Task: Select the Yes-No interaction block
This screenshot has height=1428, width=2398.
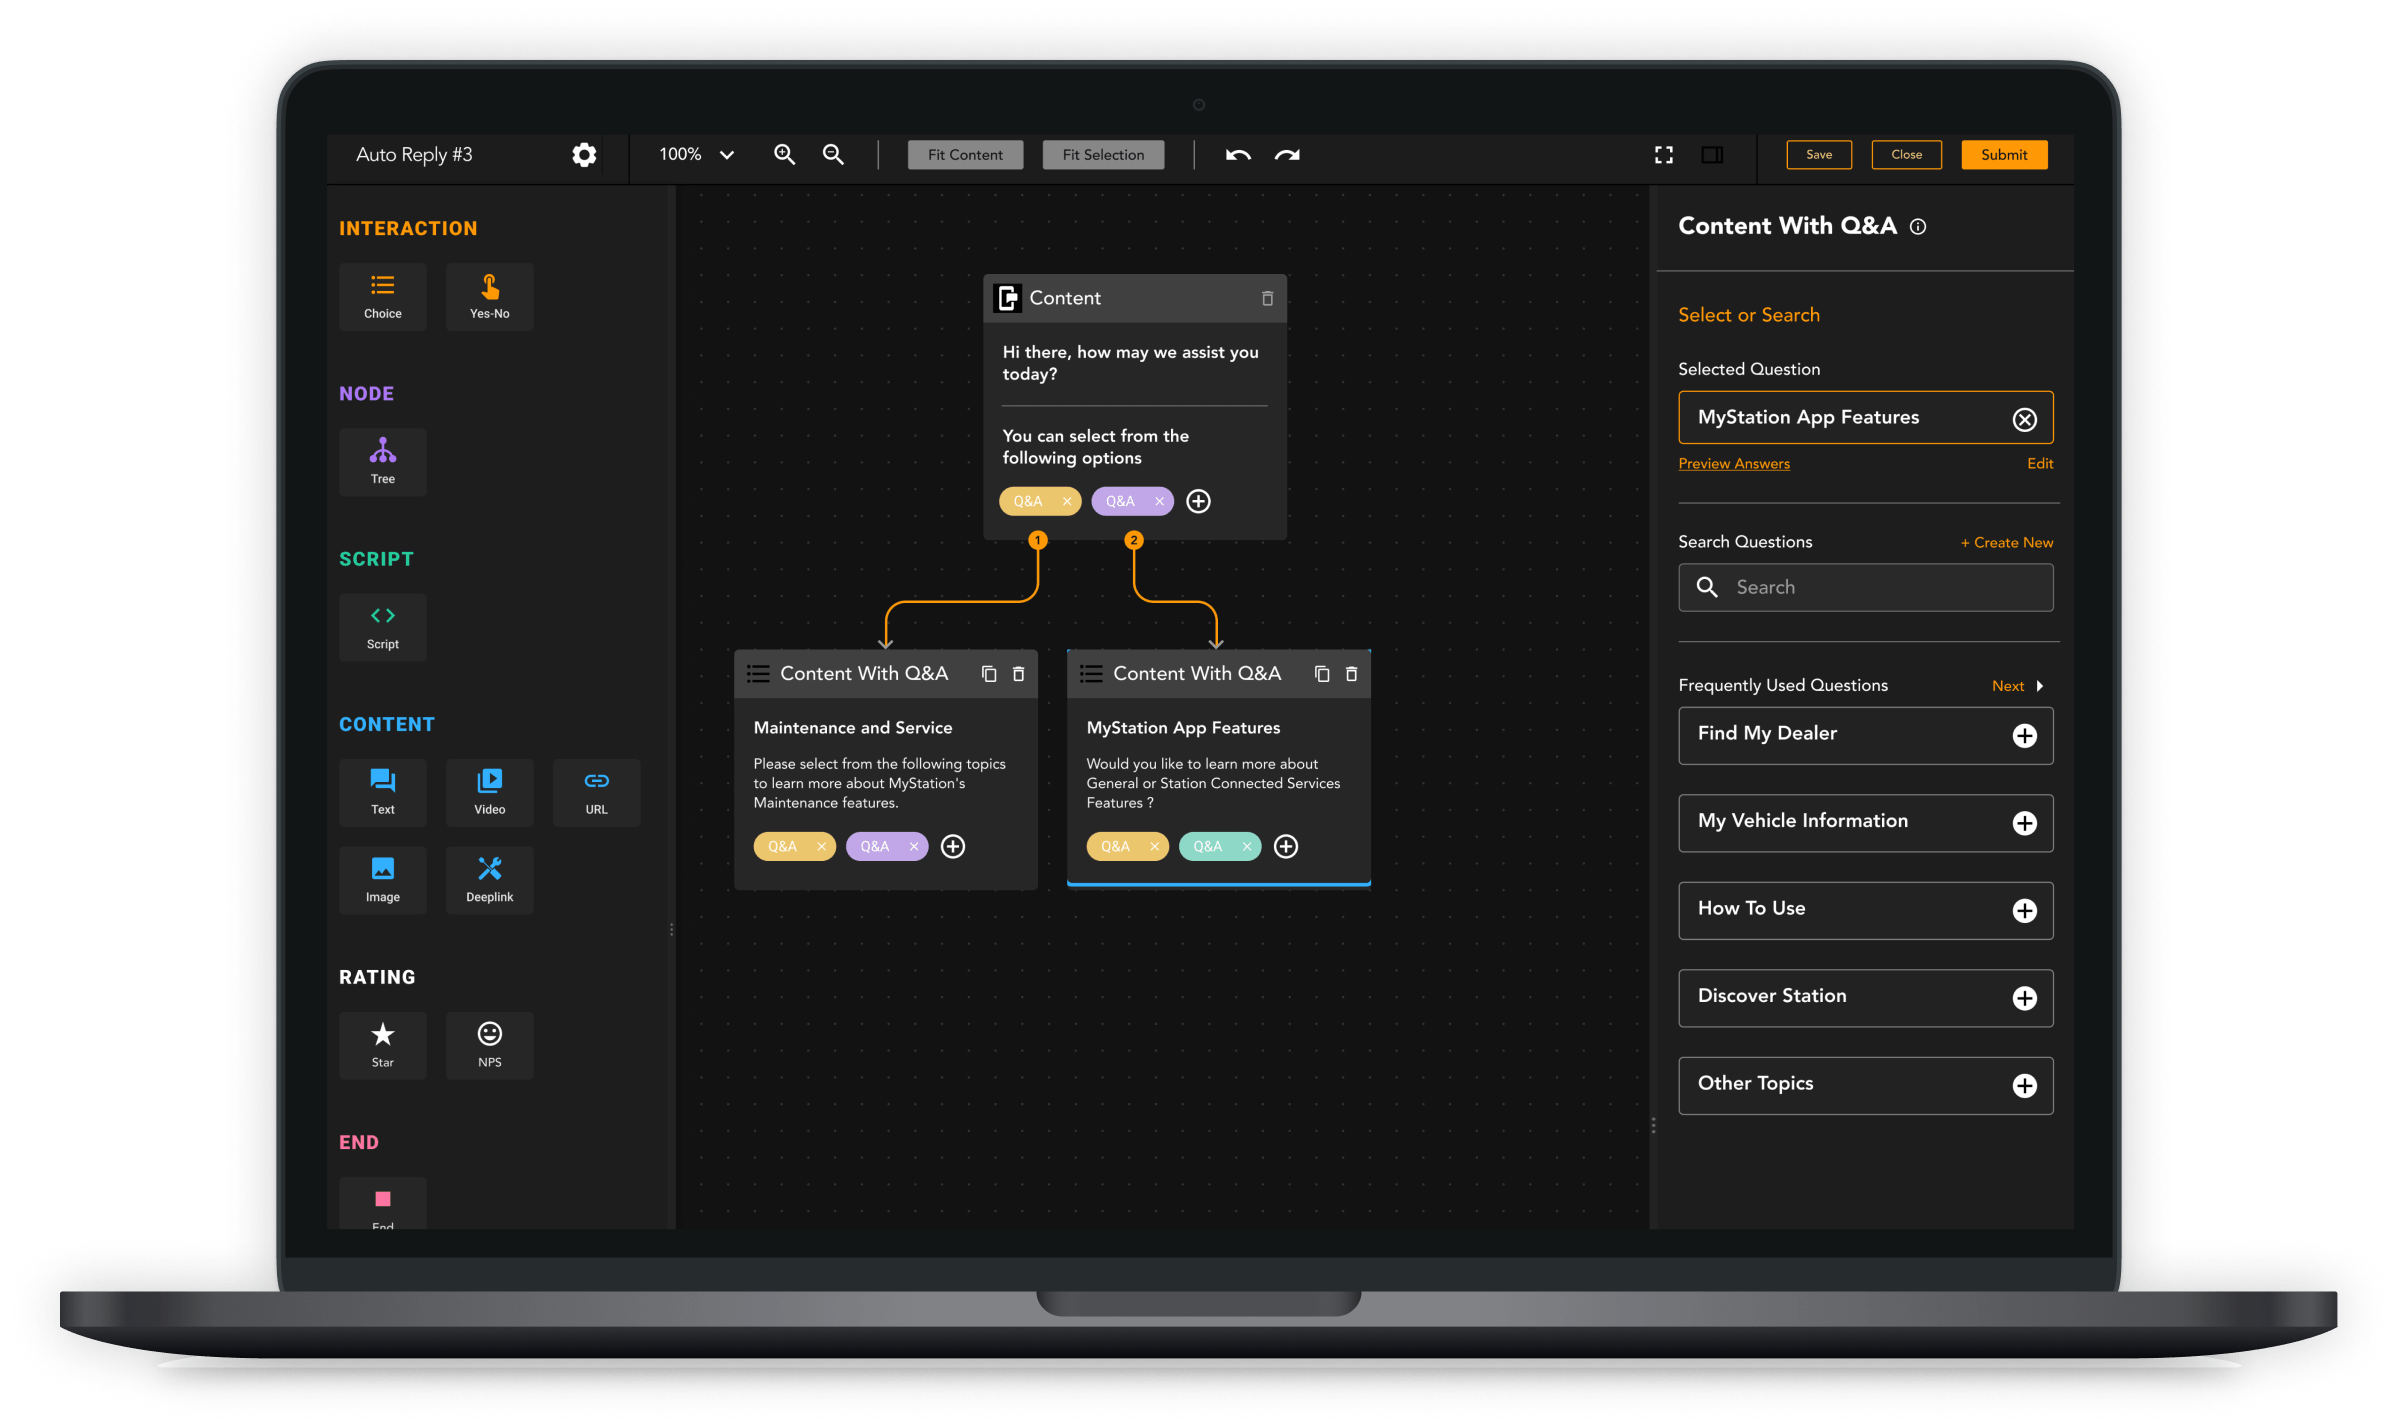Action: pos(489,296)
